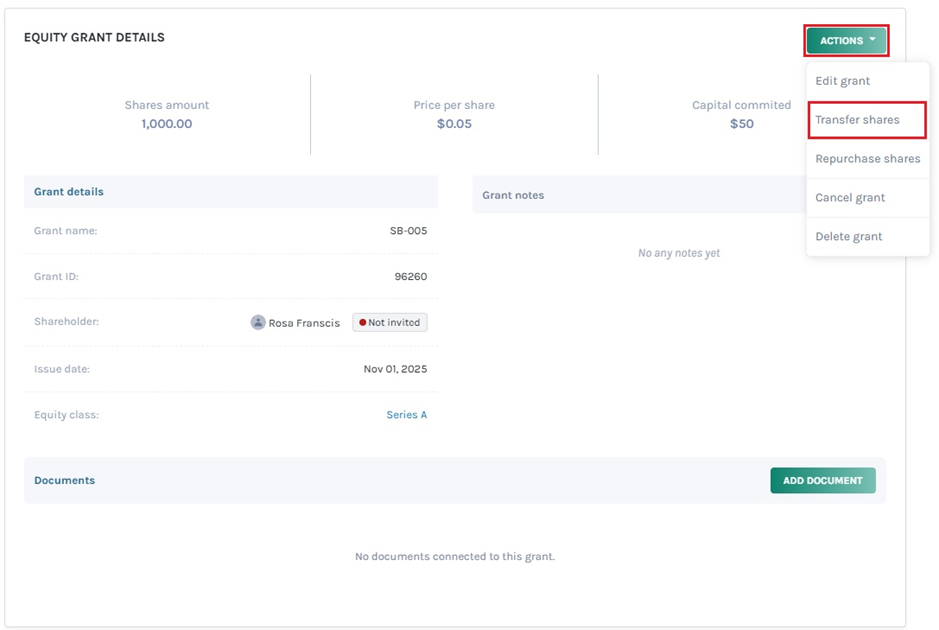
Task: Click the Capital commited $50 value
Action: click(741, 124)
